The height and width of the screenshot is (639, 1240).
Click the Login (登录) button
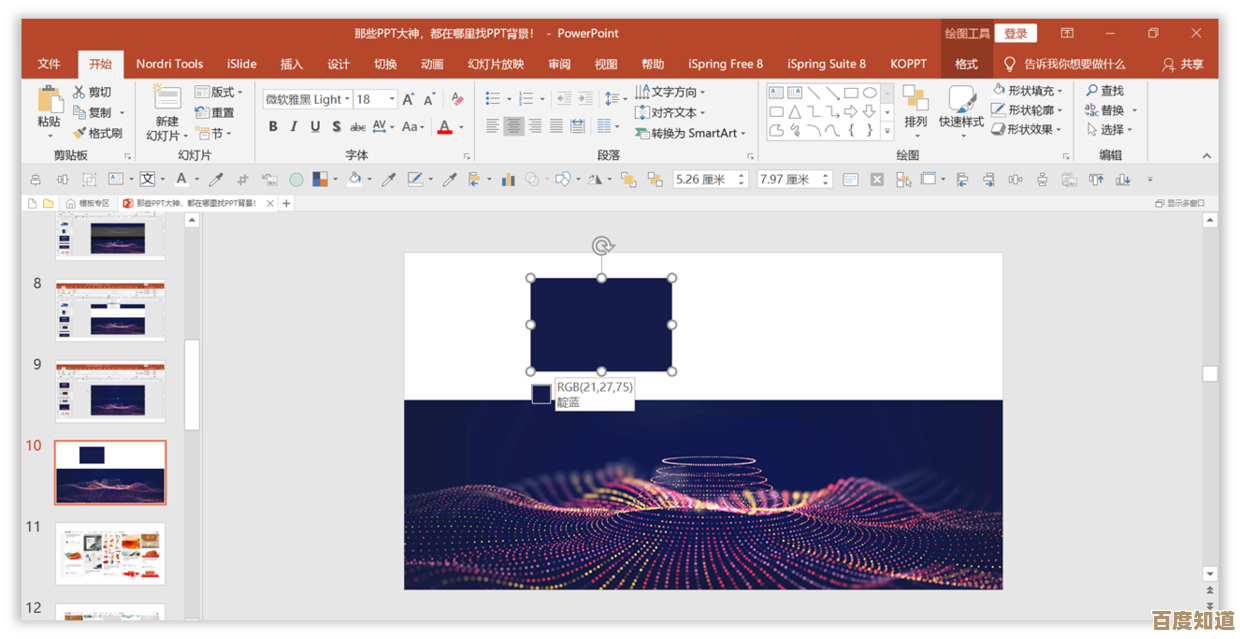[x=1015, y=33]
